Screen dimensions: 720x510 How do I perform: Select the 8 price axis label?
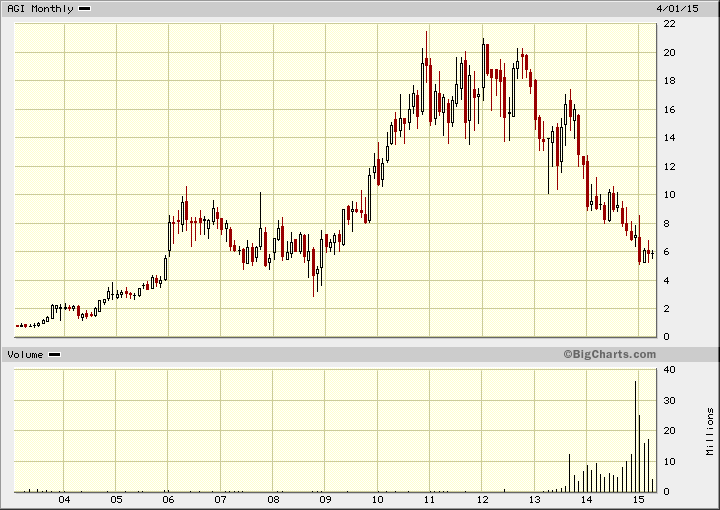tap(667, 224)
